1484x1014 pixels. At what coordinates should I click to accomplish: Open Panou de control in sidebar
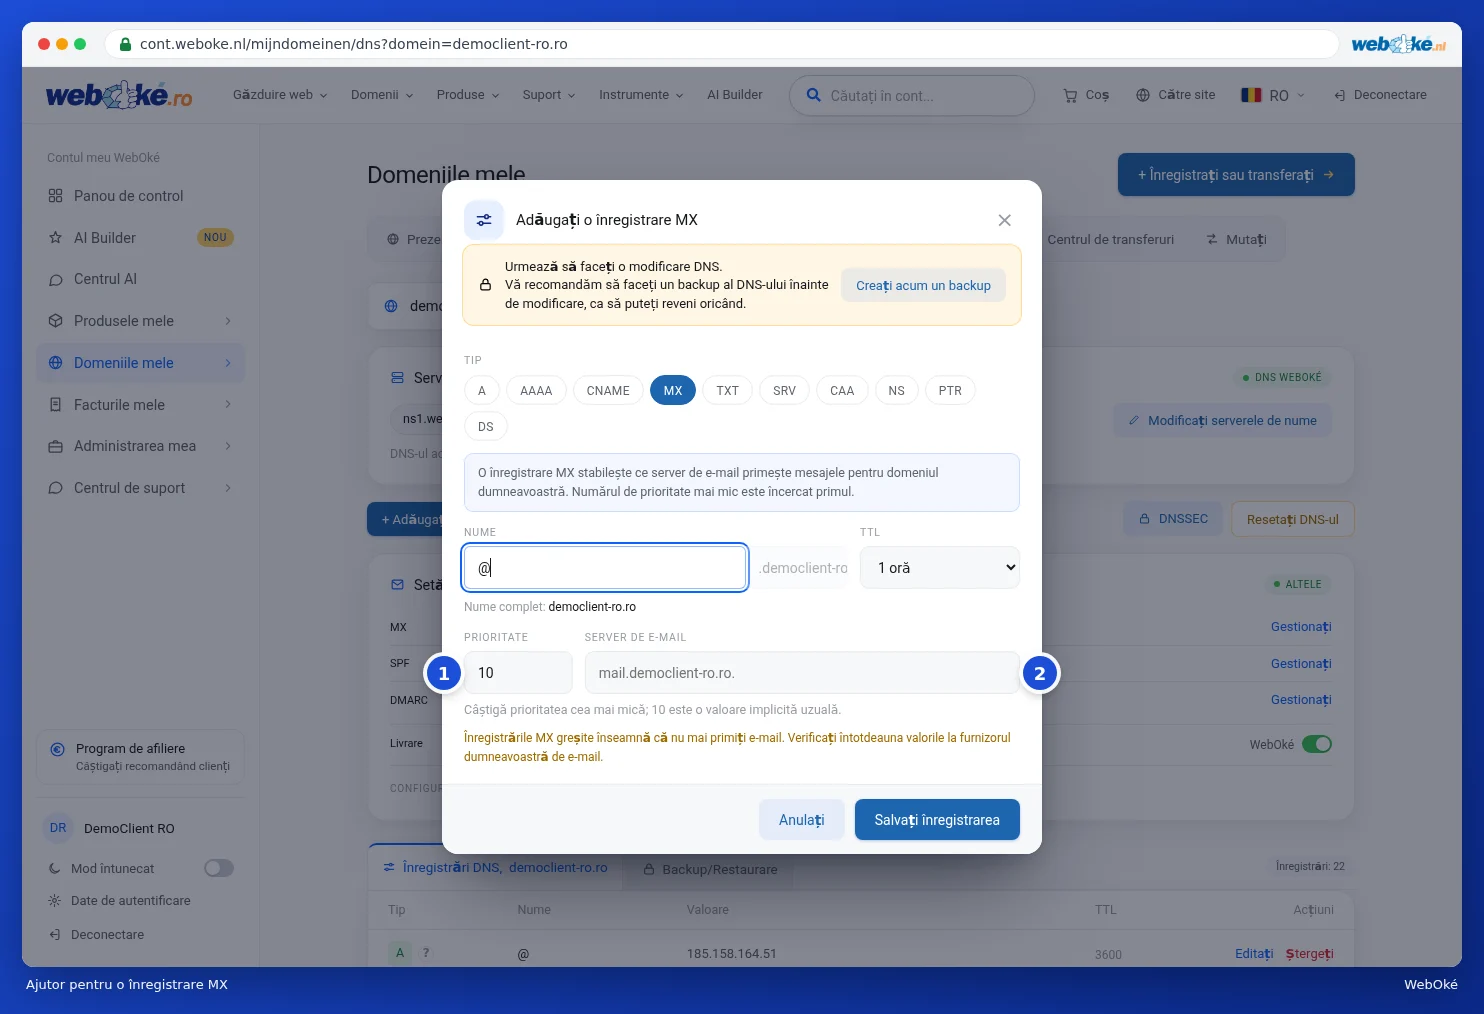click(x=140, y=196)
